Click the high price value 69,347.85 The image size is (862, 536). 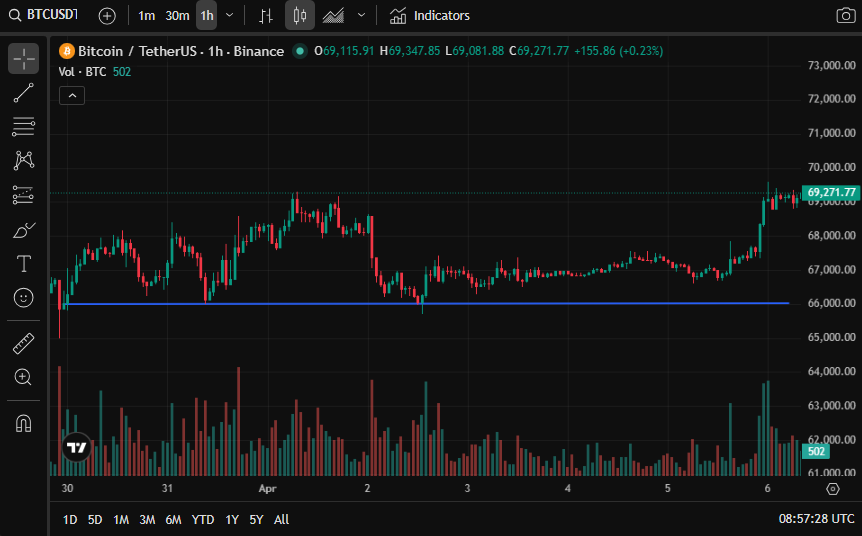tap(415, 51)
